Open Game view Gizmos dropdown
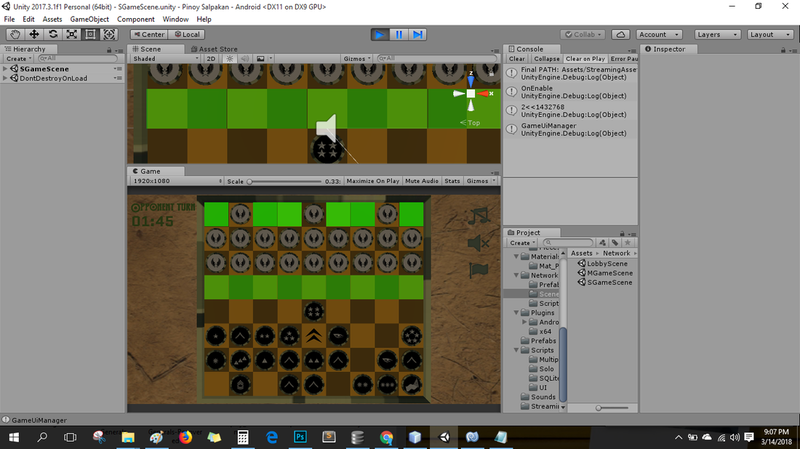This screenshot has height=449, width=800. point(481,181)
